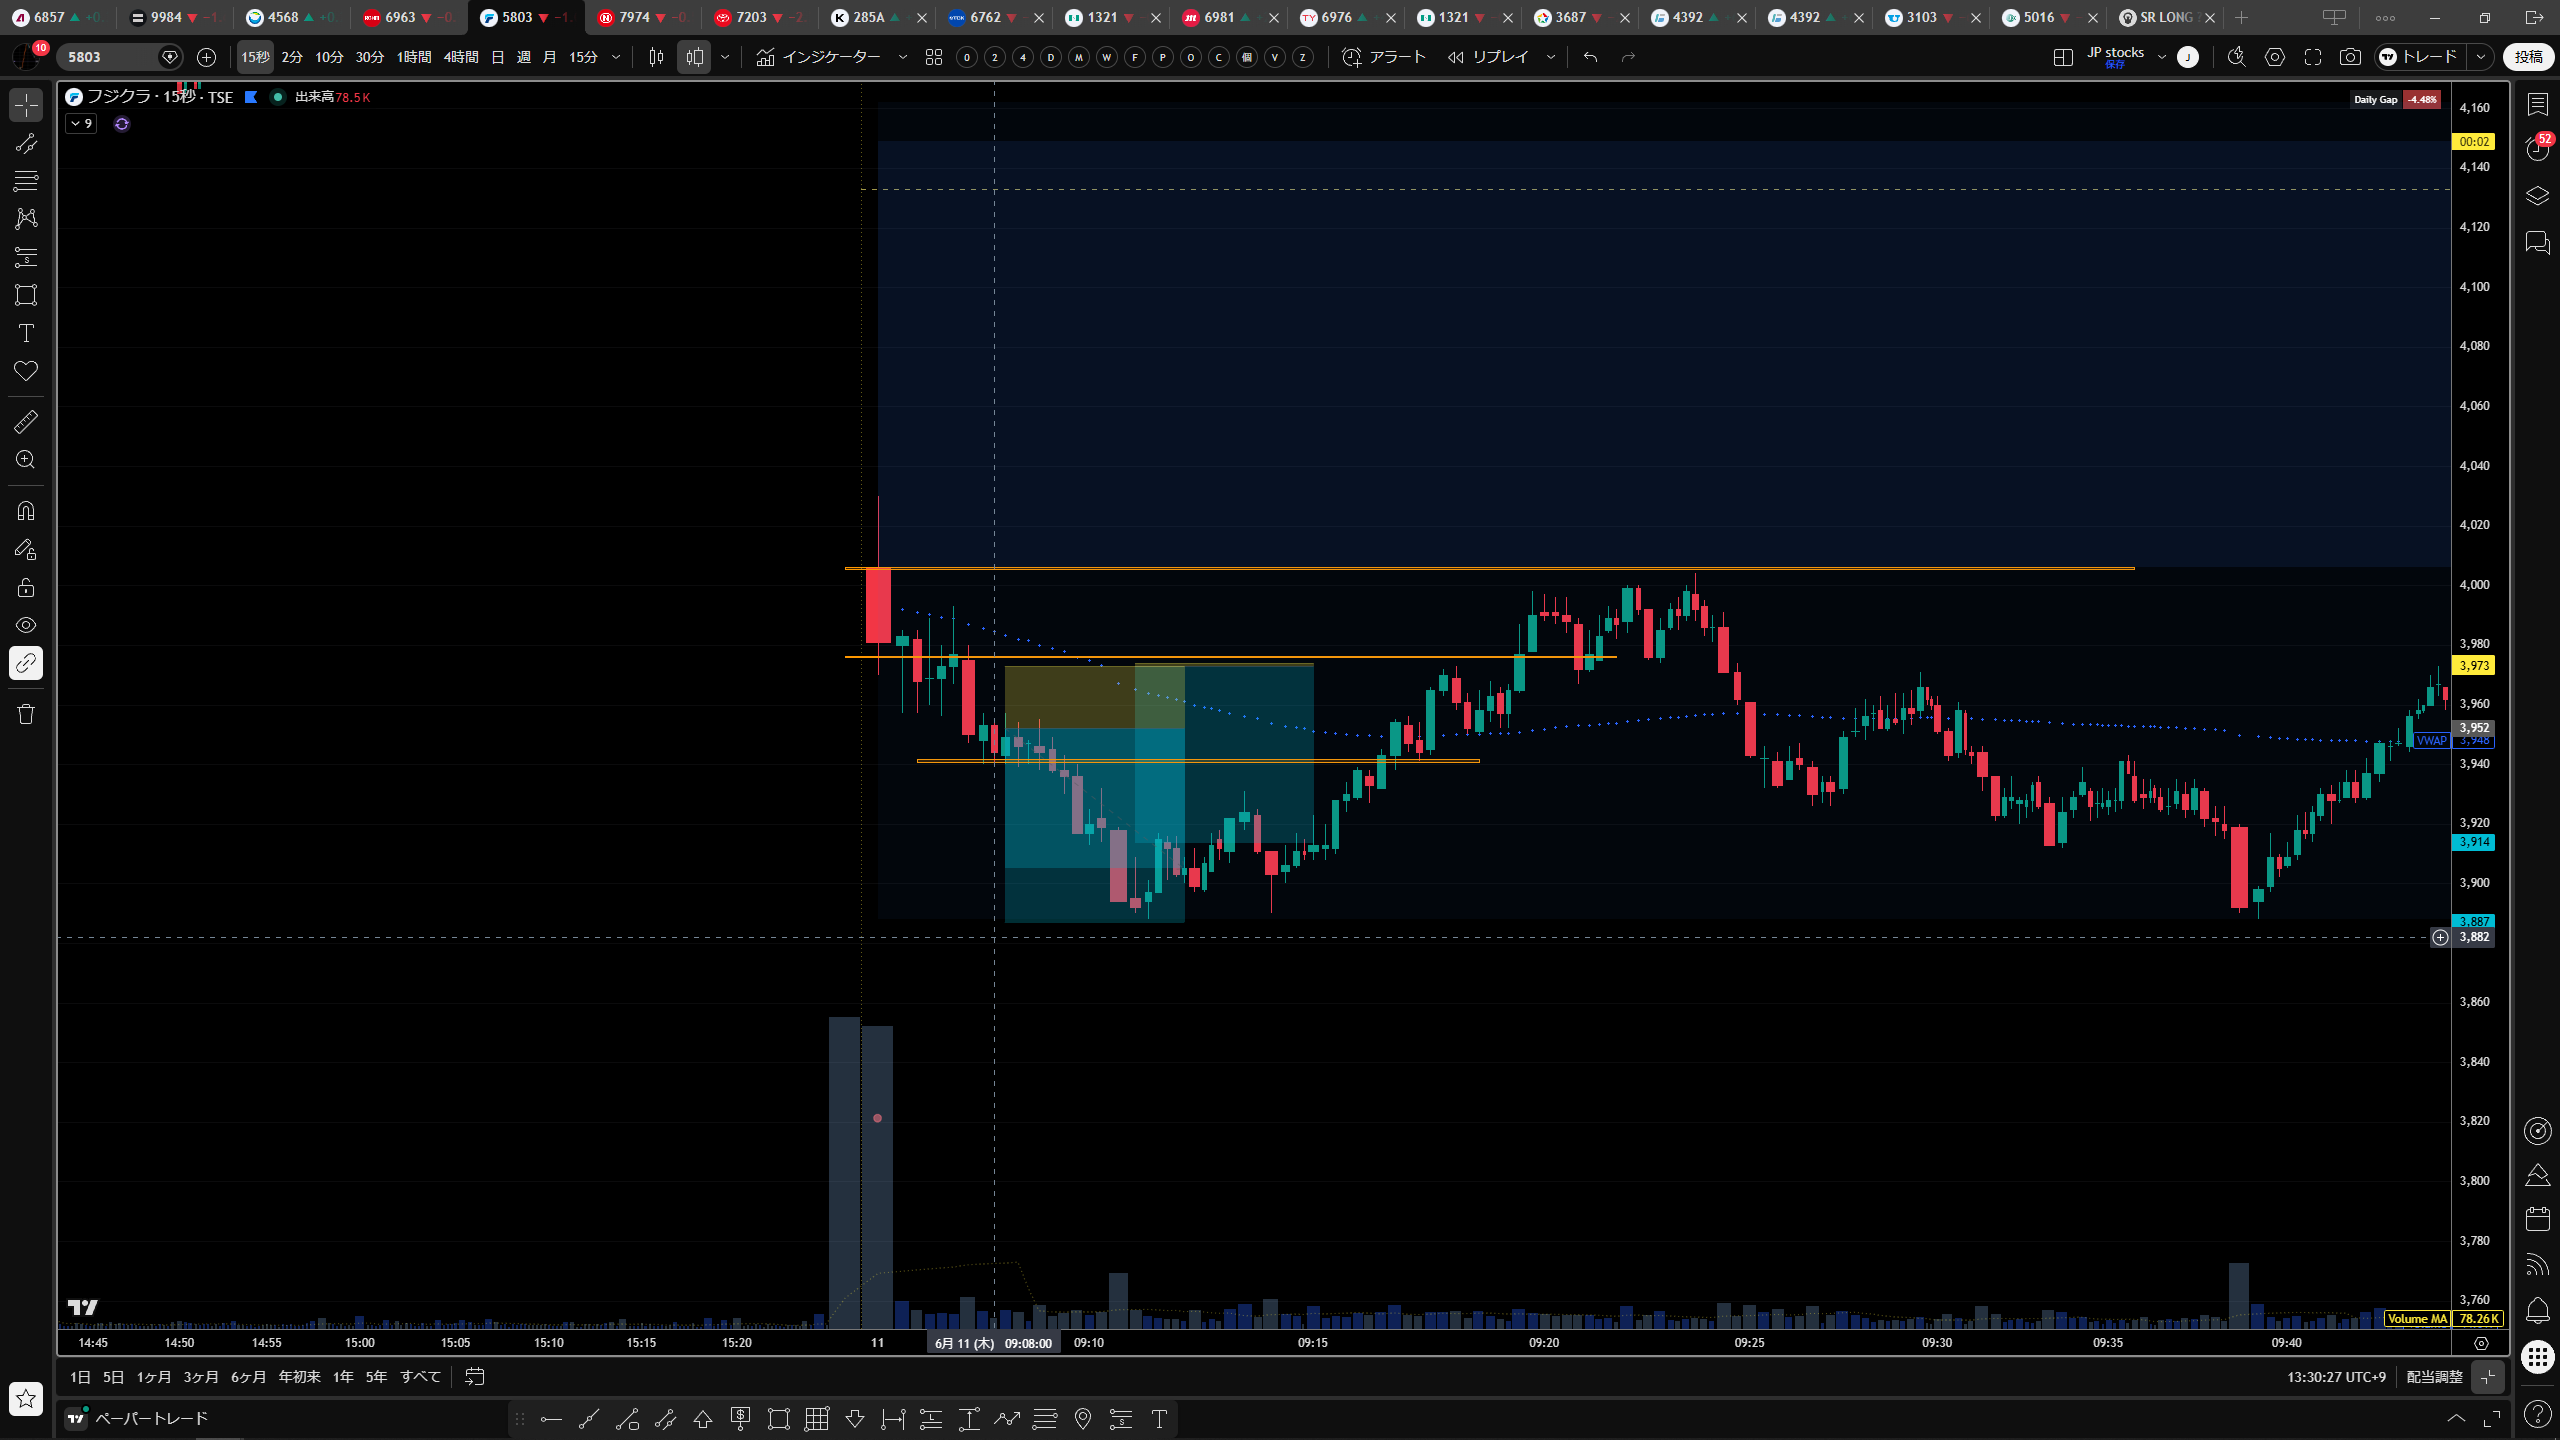Toggle hide all drawings eye icon
This screenshot has height=1440, width=2560.
point(26,625)
